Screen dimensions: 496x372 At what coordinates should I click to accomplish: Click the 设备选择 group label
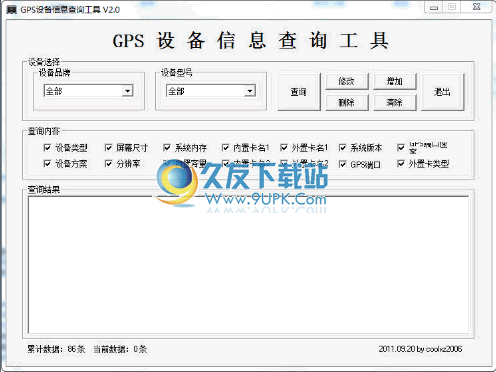point(43,62)
